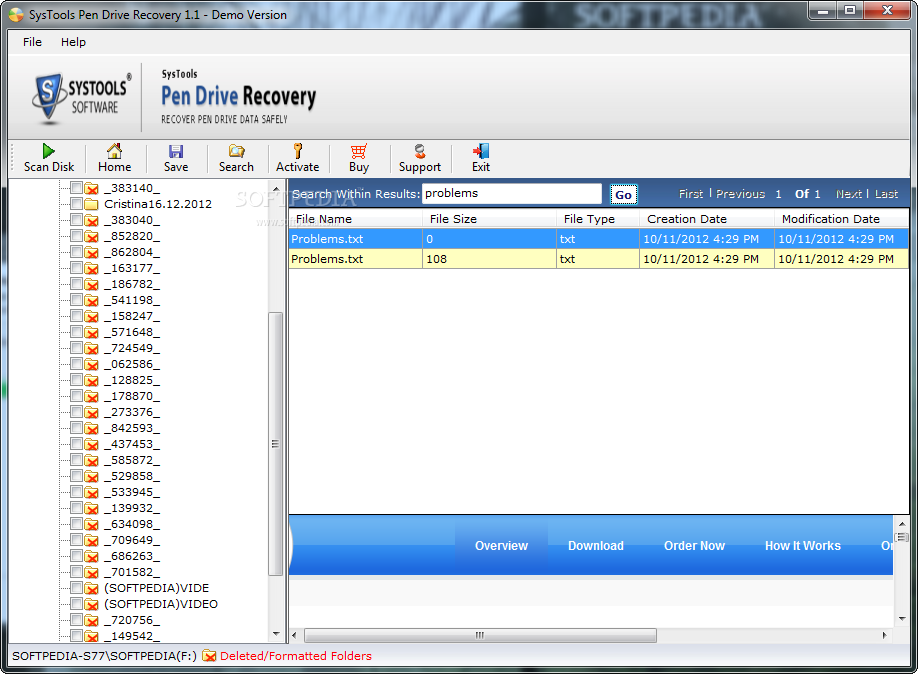
Task: Click the Go search button
Action: tap(624, 194)
